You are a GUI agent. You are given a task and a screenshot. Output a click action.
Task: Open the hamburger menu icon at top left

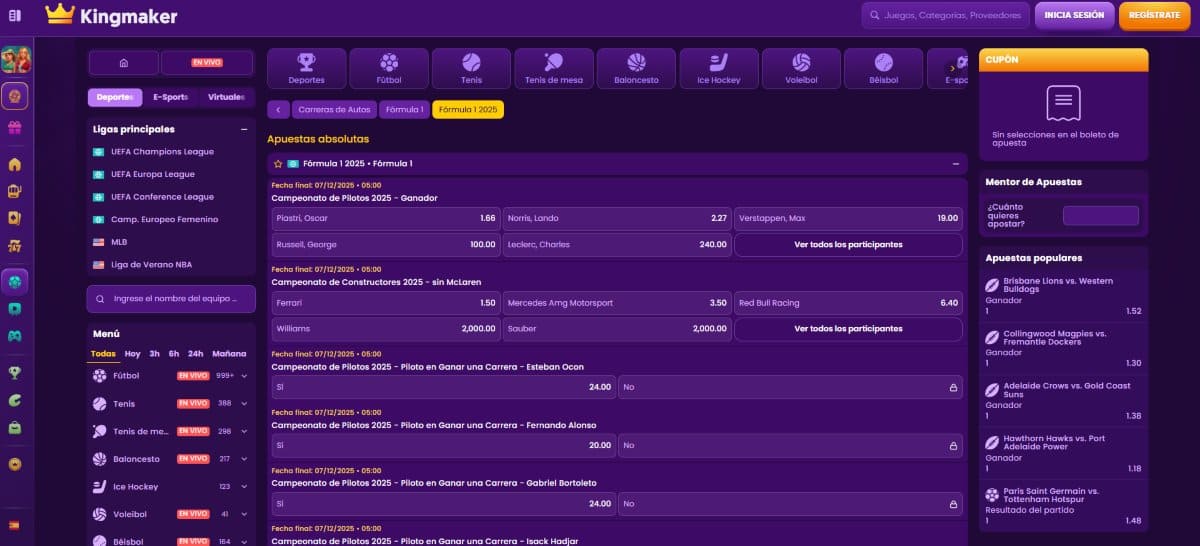tap(14, 15)
